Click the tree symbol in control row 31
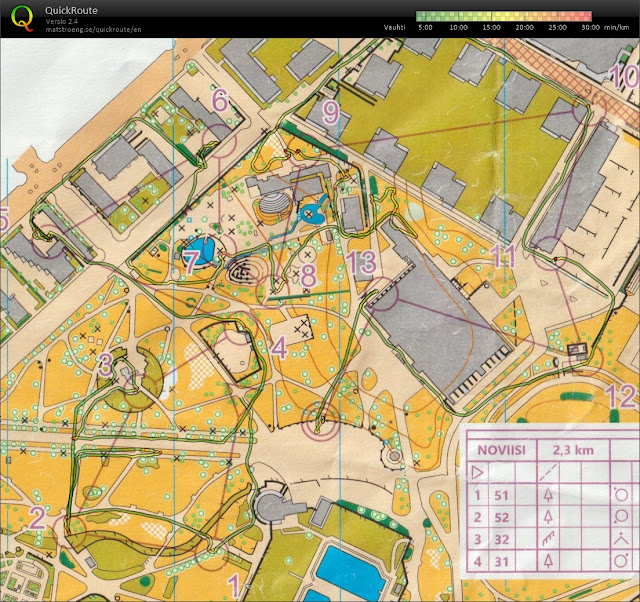This screenshot has height=602, width=640. pos(548,561)
